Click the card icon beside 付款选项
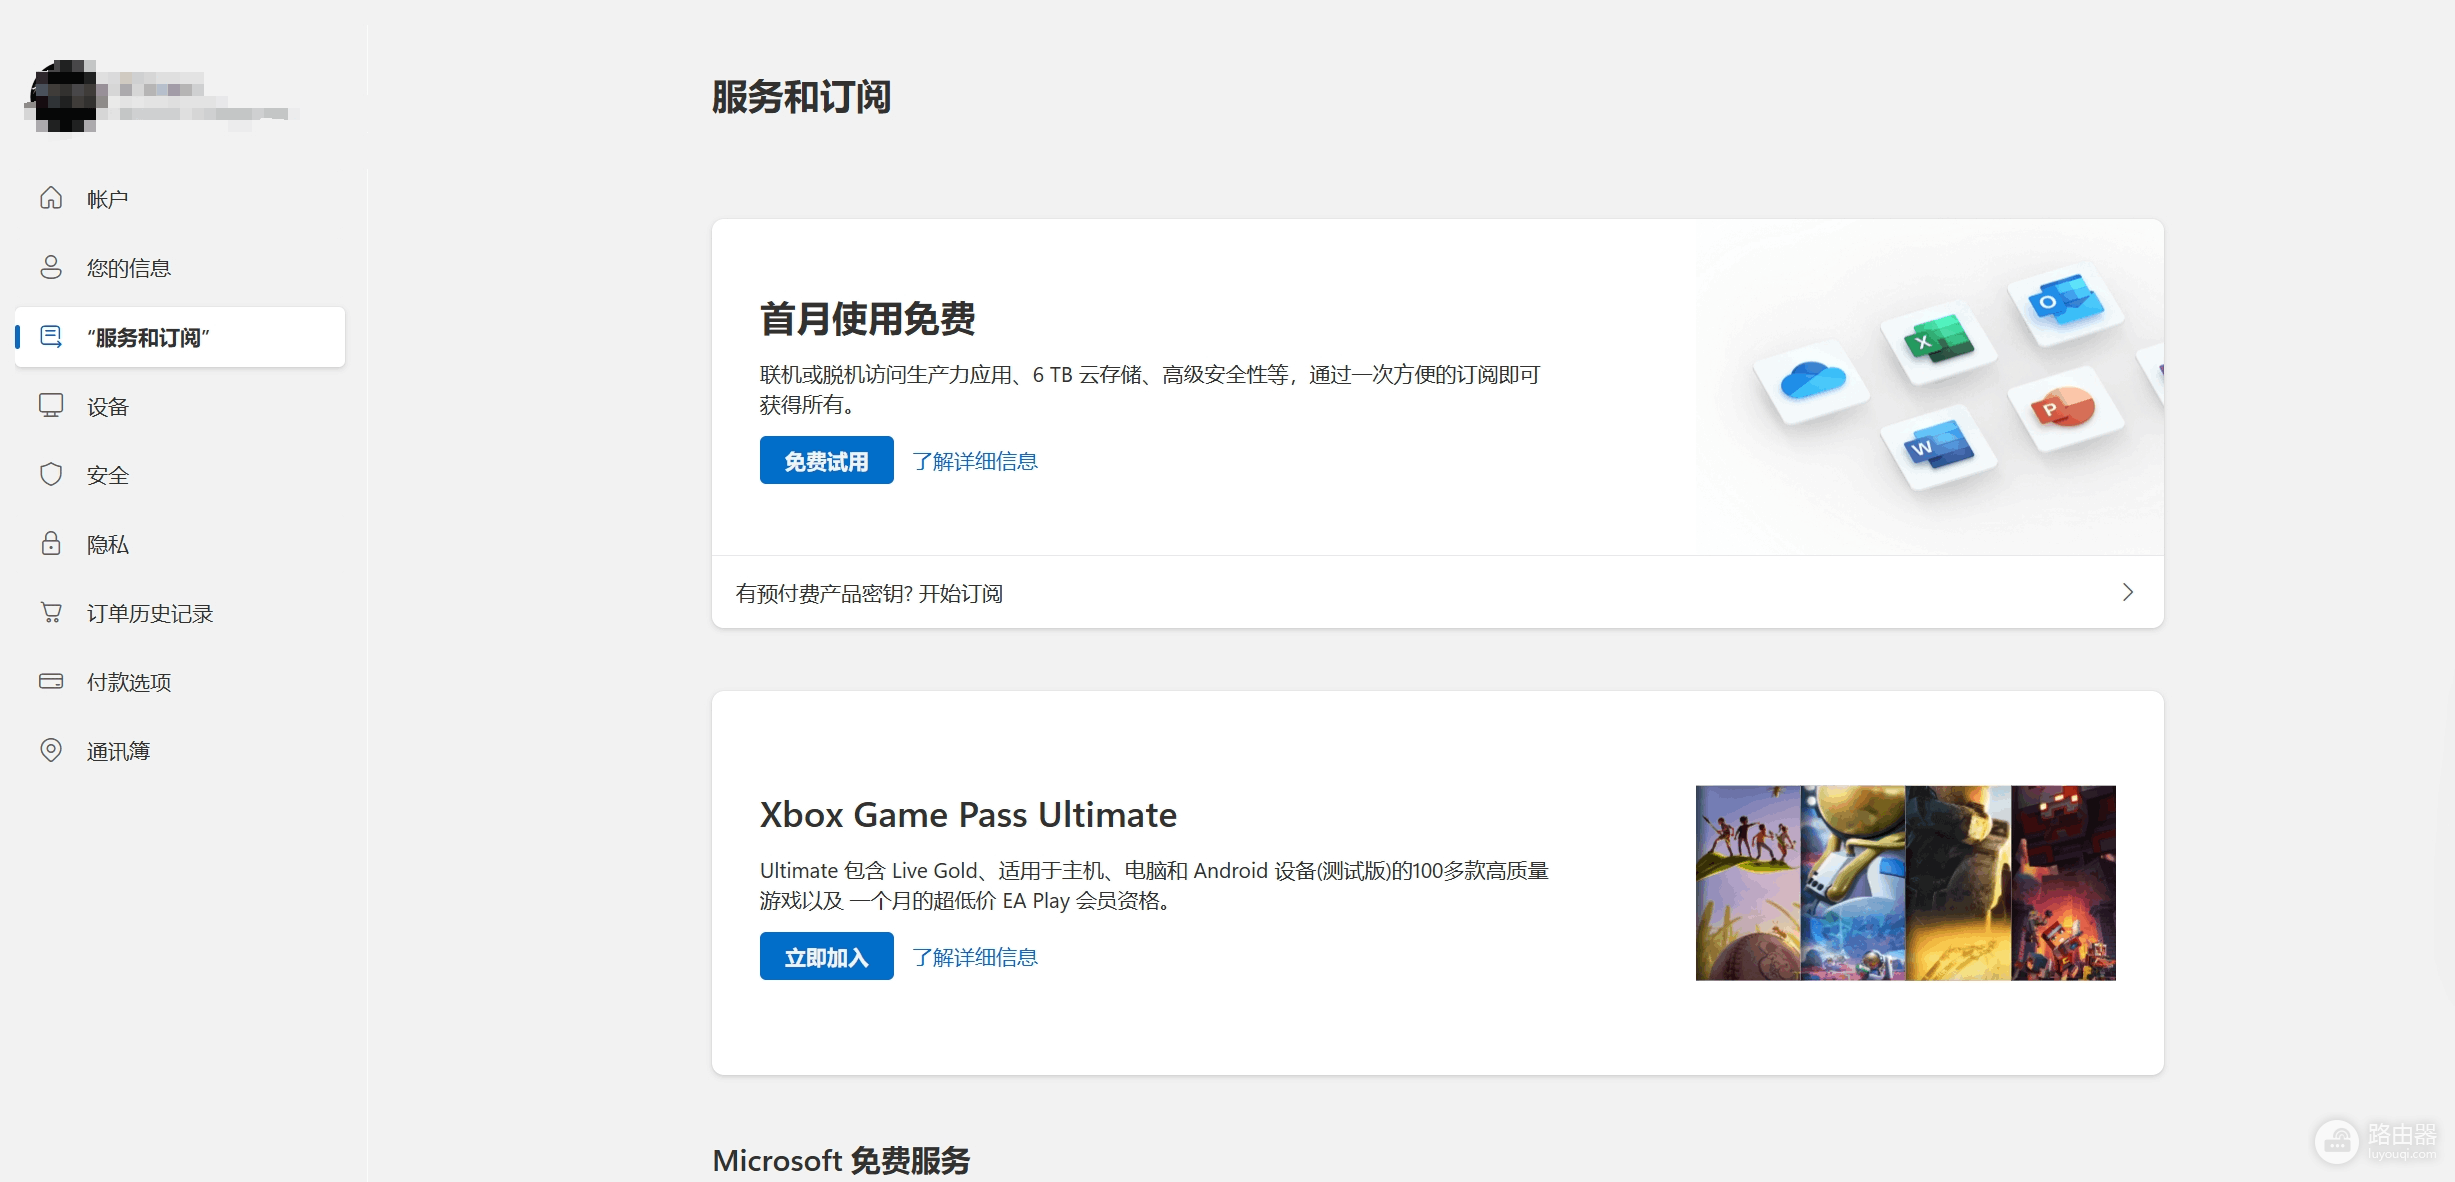The height and width of the screenshot is (1182, 2455). (x=51, y=681)
